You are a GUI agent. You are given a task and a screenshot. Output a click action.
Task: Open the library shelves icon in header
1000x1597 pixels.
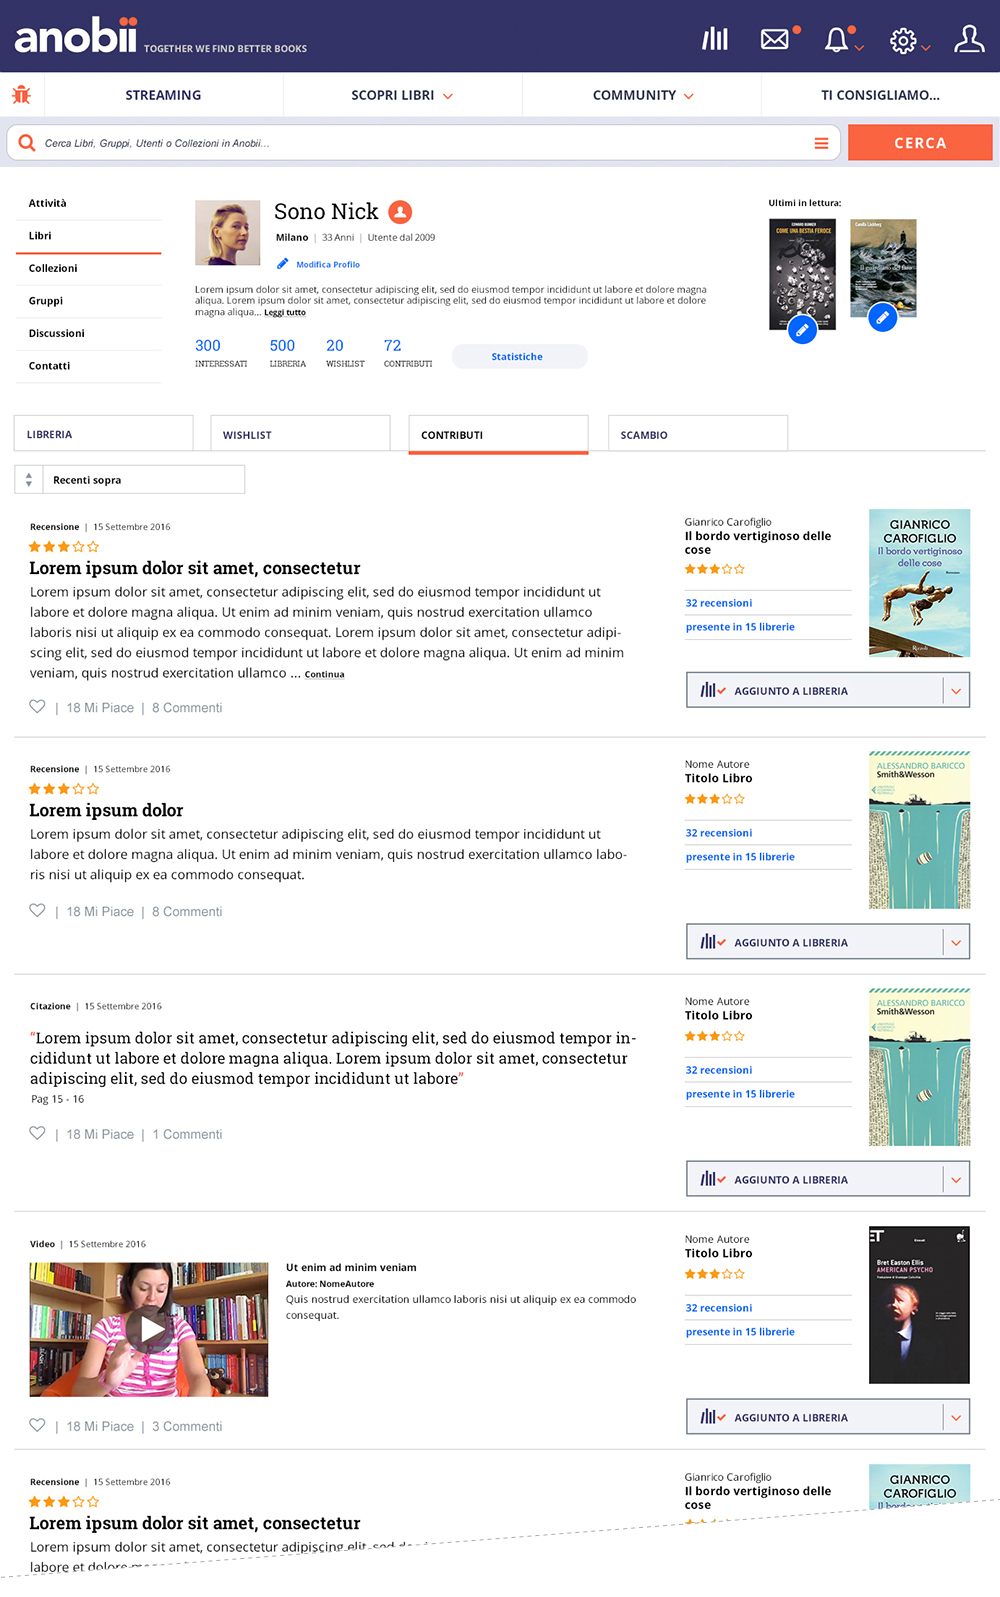point(715,39)
